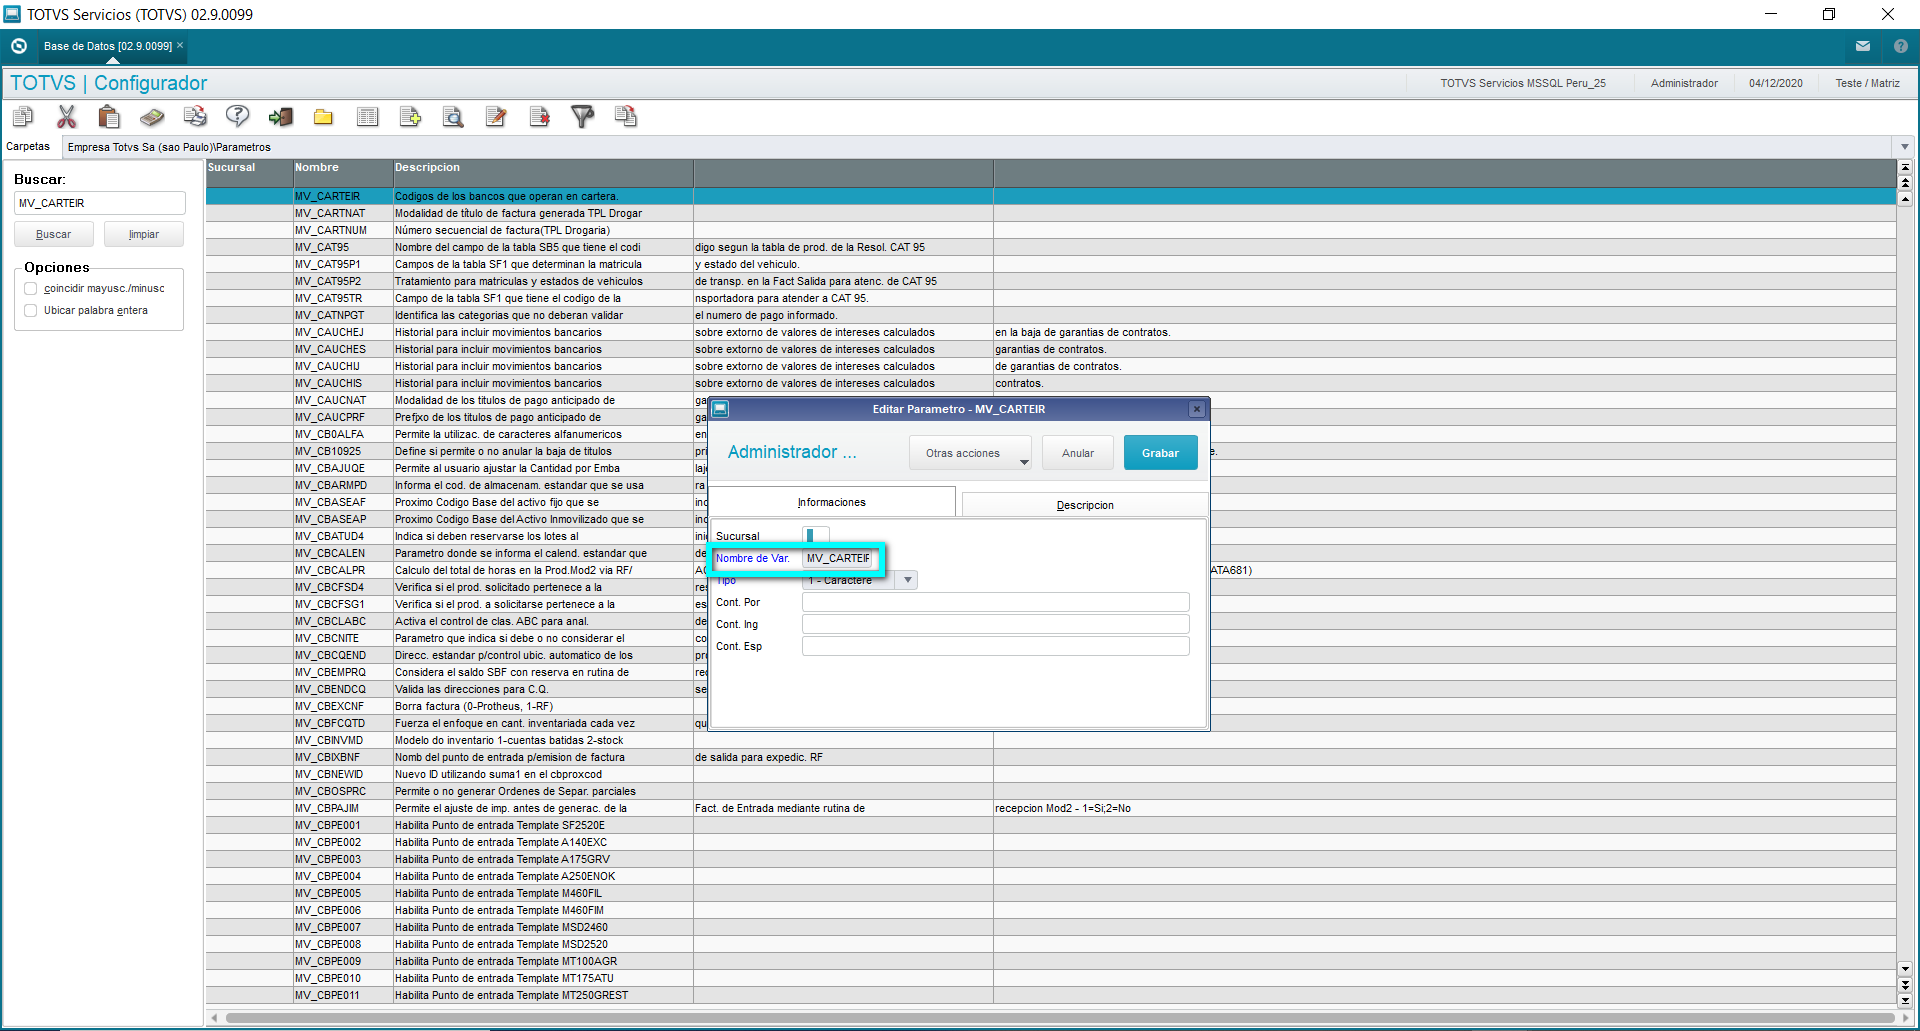Open the help icon in blue header
Image resolution: width=1920 pixels, height=1031 pixels.
(1901, 46)
